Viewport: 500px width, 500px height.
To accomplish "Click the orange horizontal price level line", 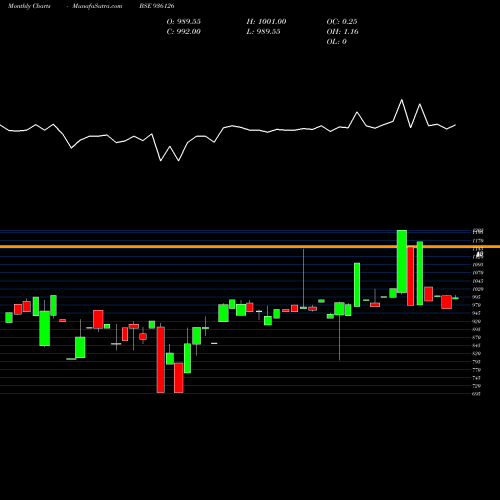I will [x=250, y=247].
